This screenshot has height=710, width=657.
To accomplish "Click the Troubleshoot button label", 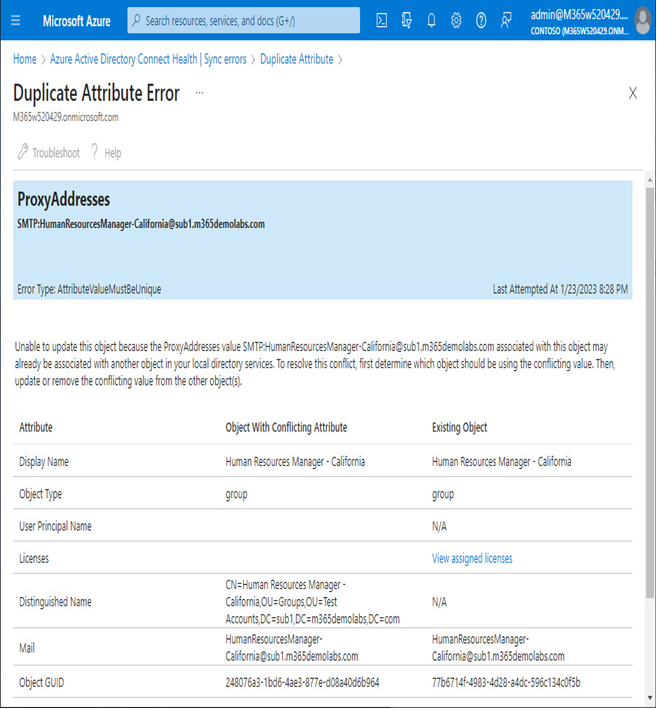I will 56,153.
